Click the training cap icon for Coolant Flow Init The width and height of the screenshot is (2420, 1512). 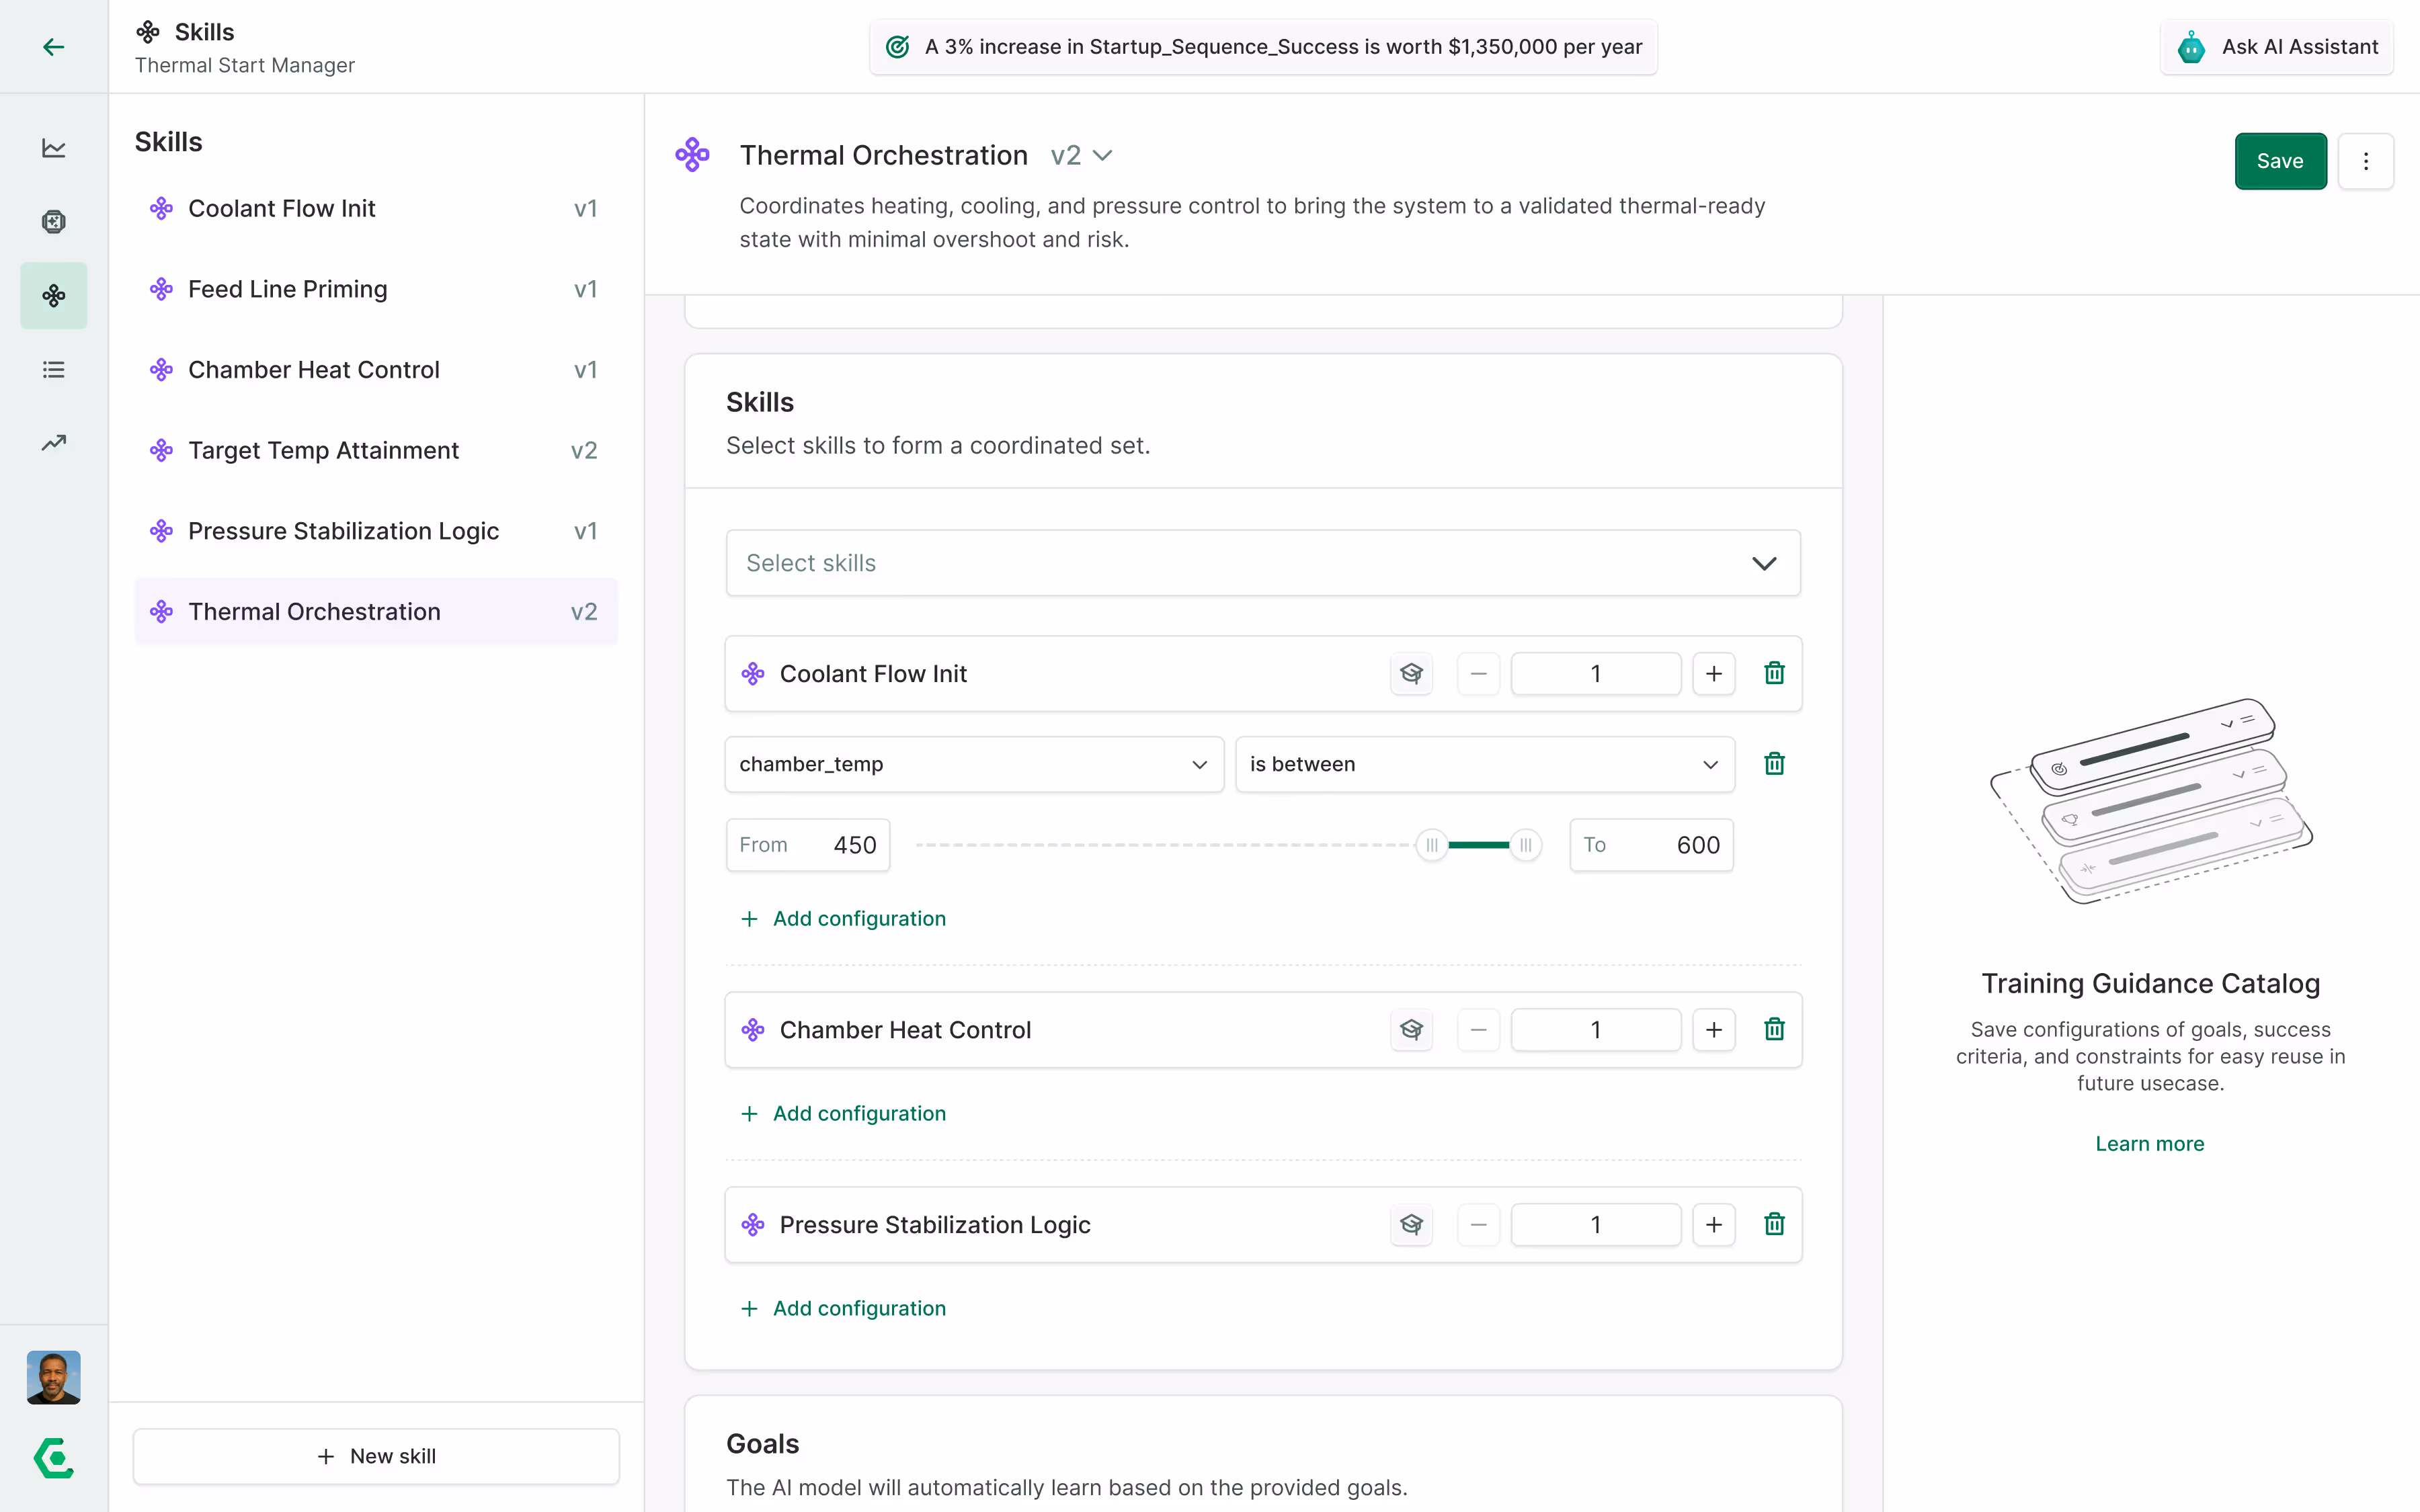tap(1411, 673)
